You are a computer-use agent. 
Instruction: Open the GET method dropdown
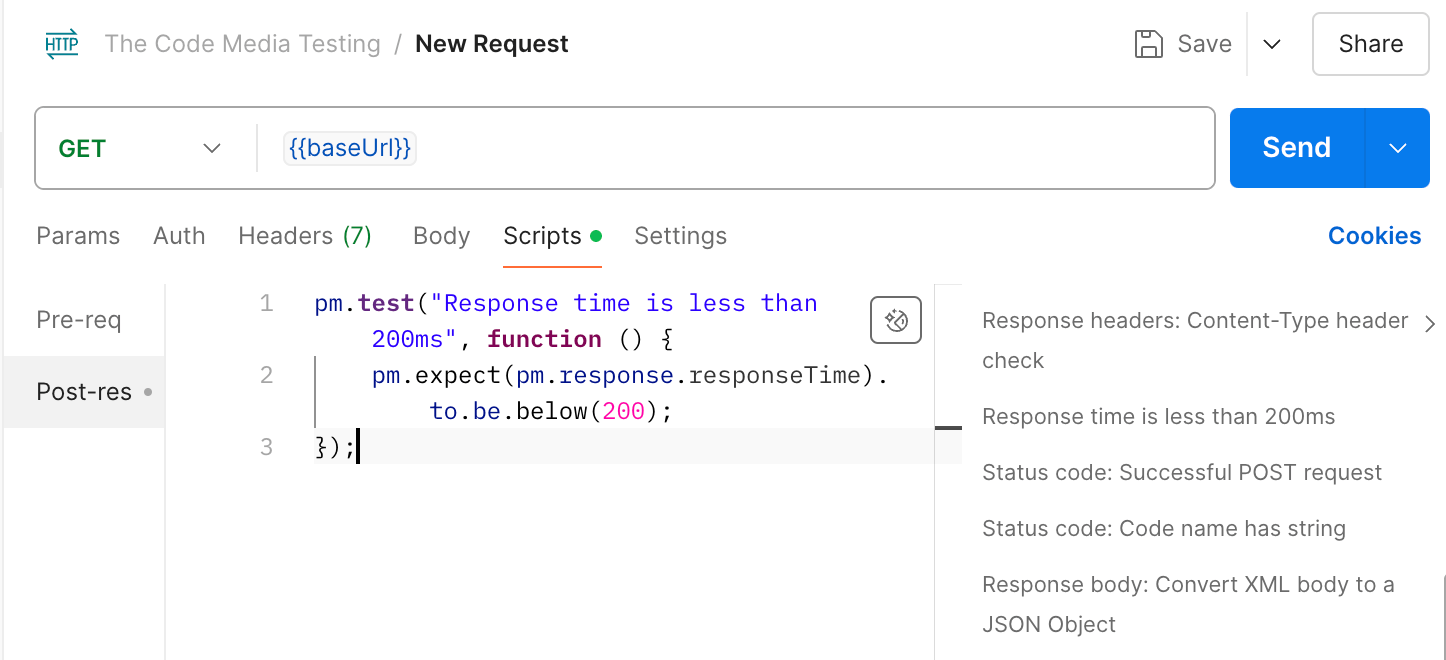coord(140,148)
